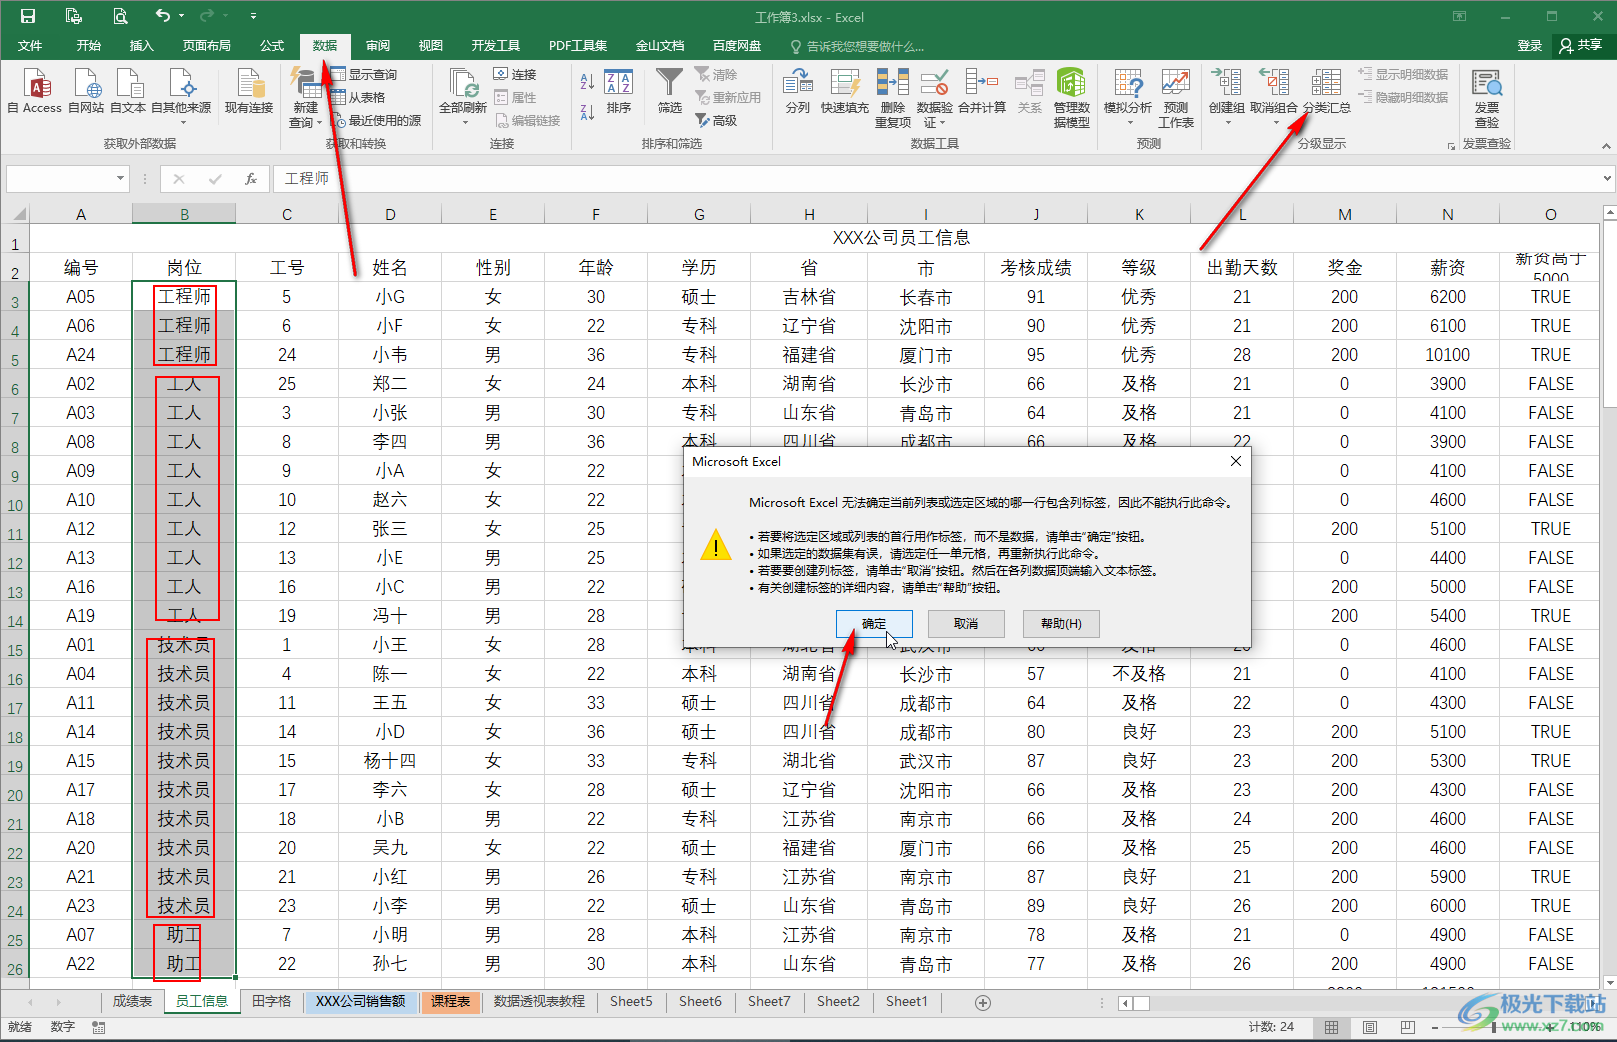Screen dimensions: 1617x1042
Task: Select cell containing 小G
Action: [x=390, y=297]
